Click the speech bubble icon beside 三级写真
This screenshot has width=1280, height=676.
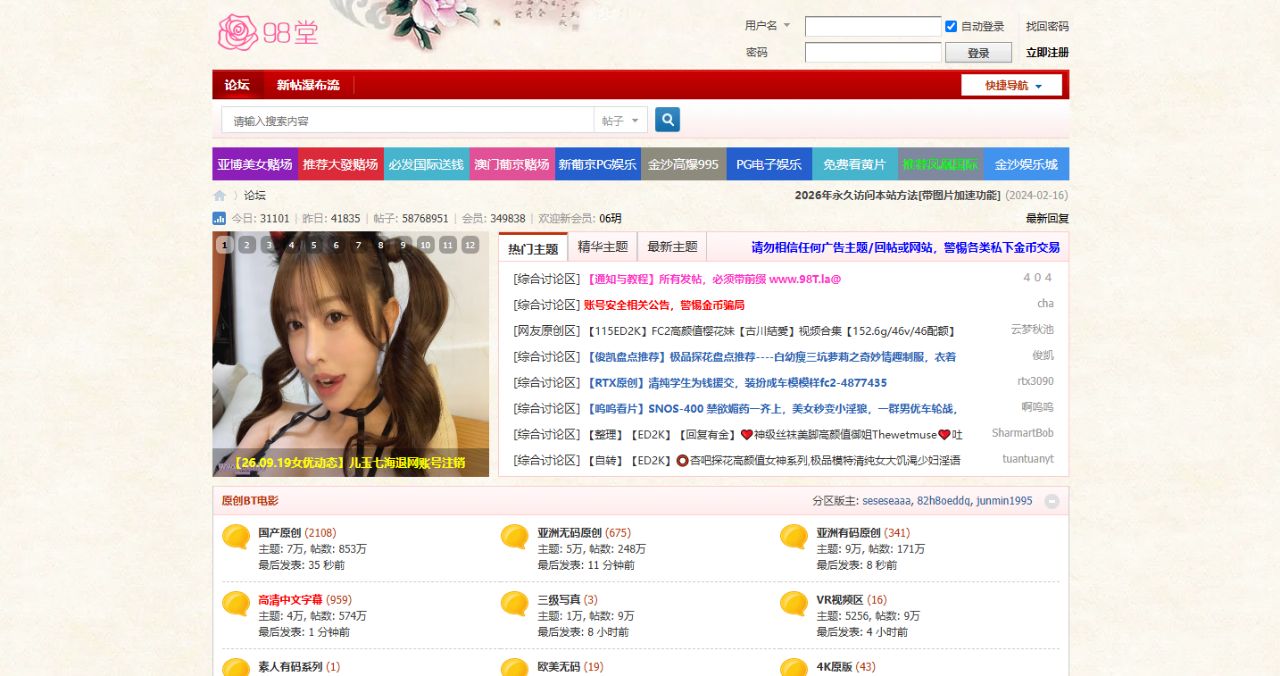(x=515, y=604)
